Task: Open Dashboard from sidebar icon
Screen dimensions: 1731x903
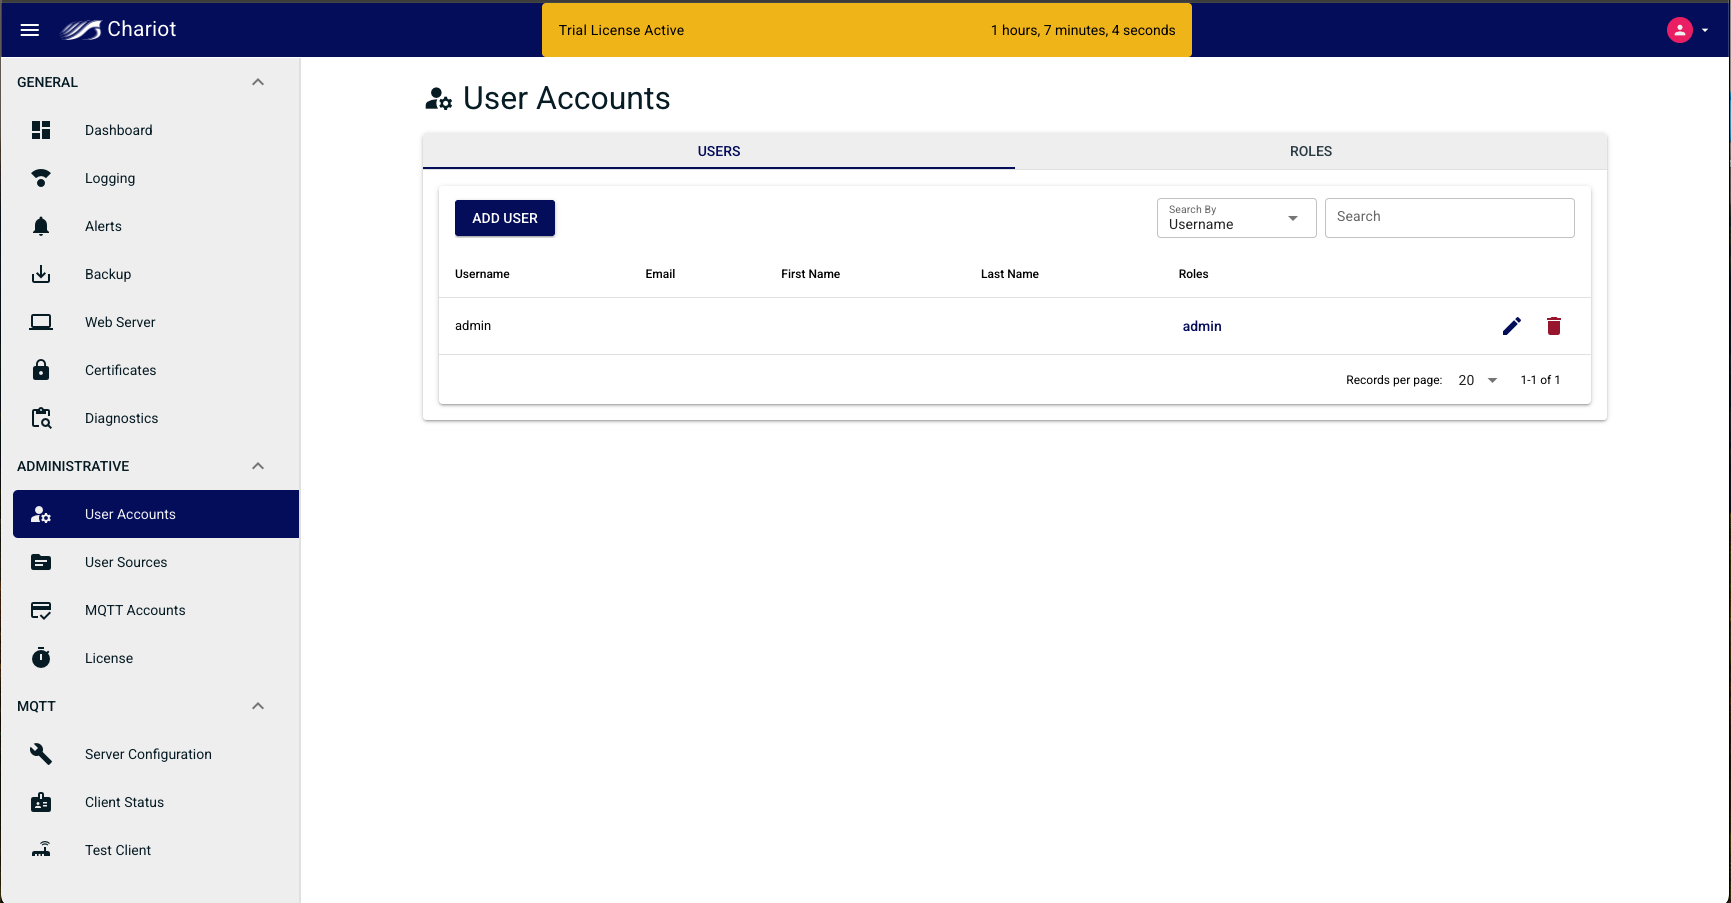Action: click(41, 130)
